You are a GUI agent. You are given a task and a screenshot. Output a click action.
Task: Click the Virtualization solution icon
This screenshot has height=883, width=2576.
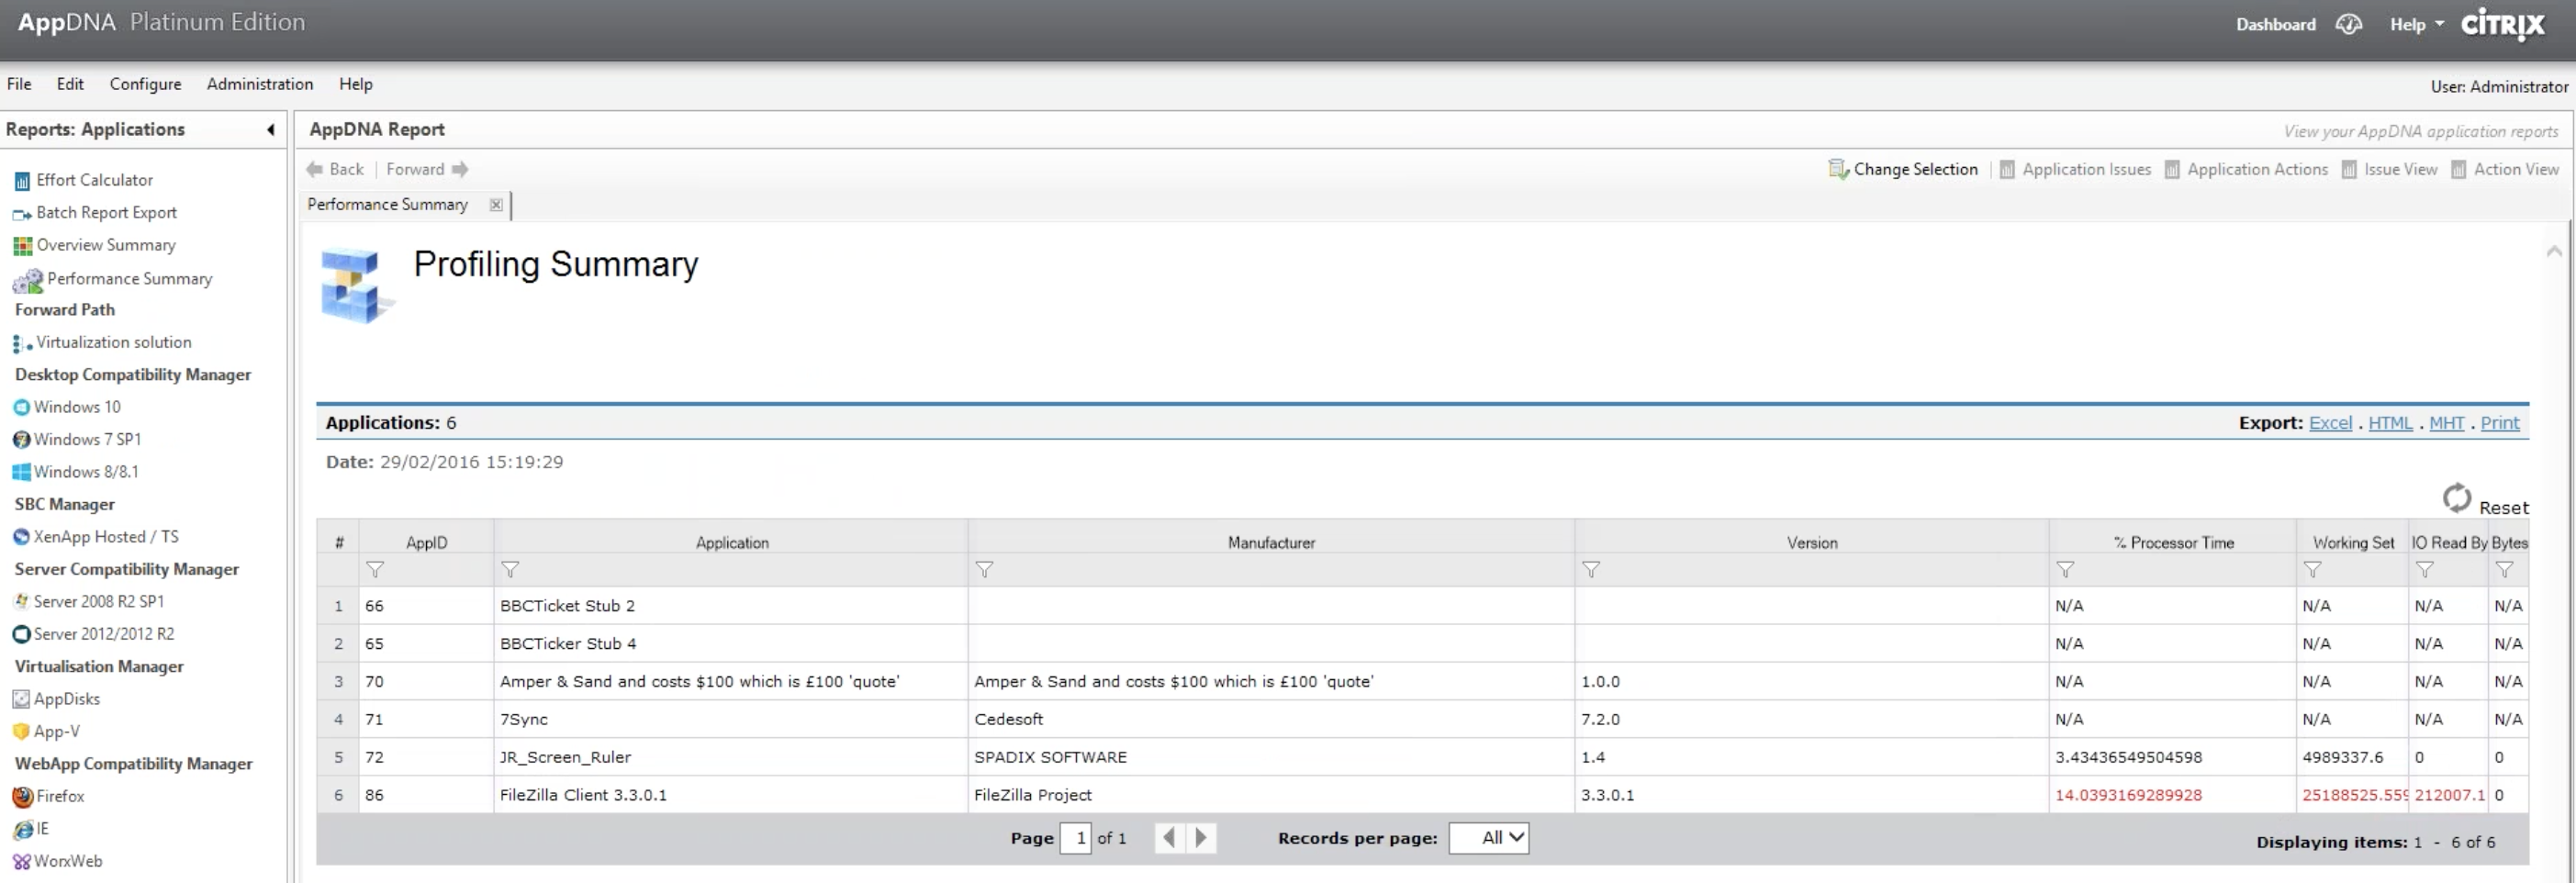click(x=22, y=344)
